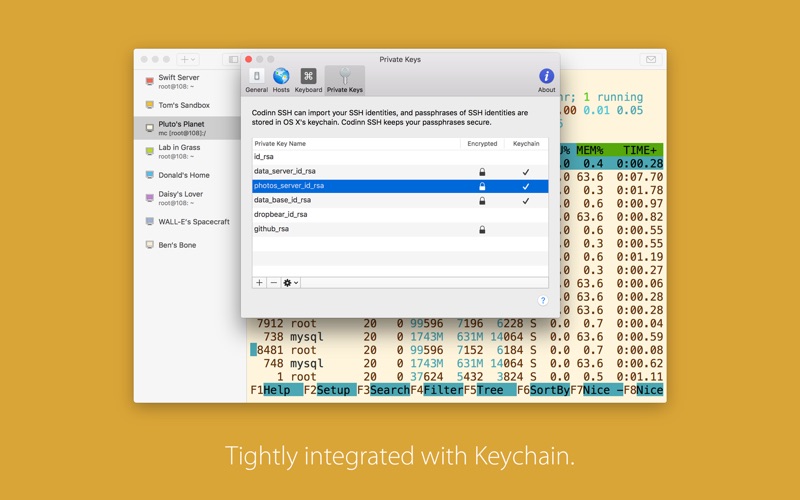Click the Tom's Sandbox yellow monitor icon
This screenshot has height=500, width=800.
149,105
